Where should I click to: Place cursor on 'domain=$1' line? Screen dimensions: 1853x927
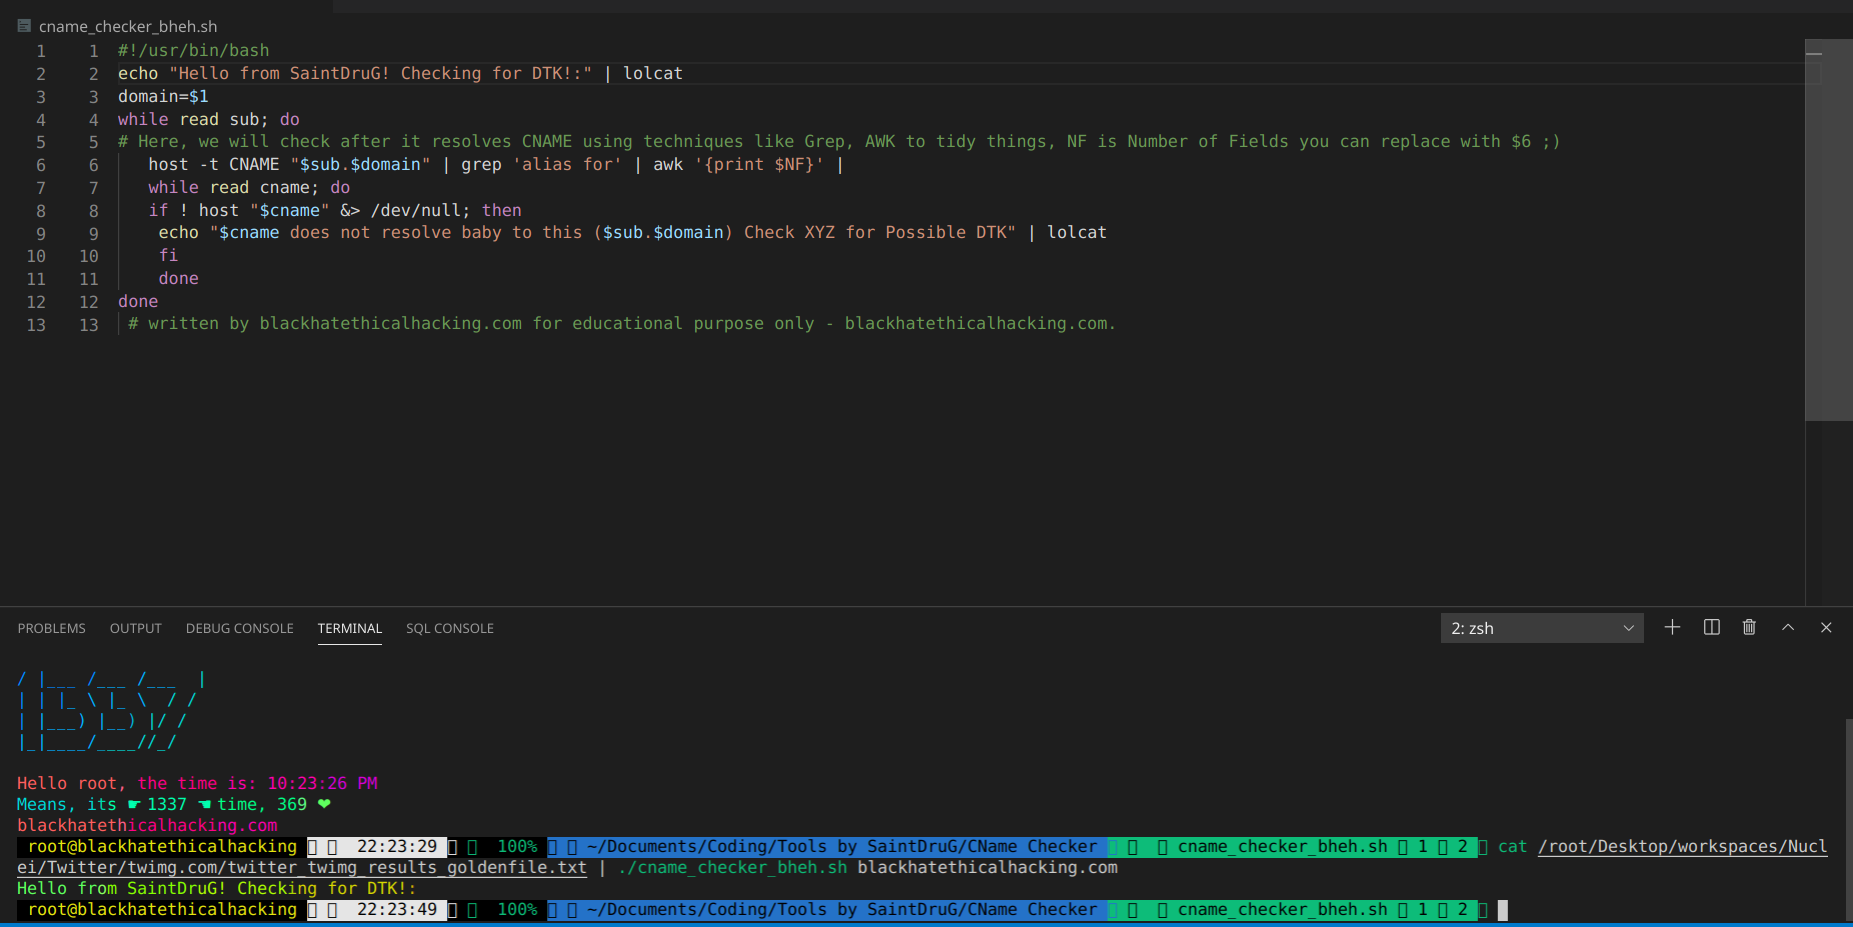(x=163, y=96)
